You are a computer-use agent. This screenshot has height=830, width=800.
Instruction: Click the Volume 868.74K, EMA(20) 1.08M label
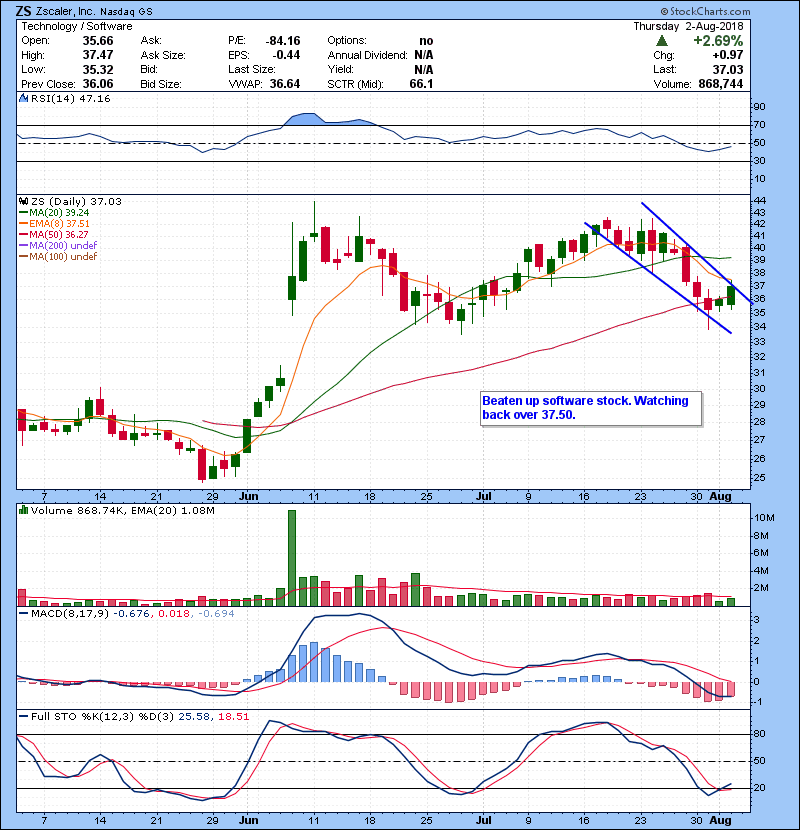tap(123, 511)
